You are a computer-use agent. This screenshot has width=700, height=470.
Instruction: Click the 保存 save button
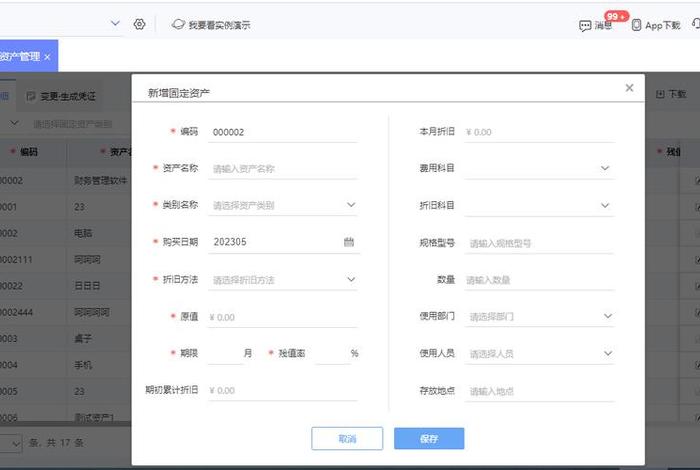pos(429,438)
